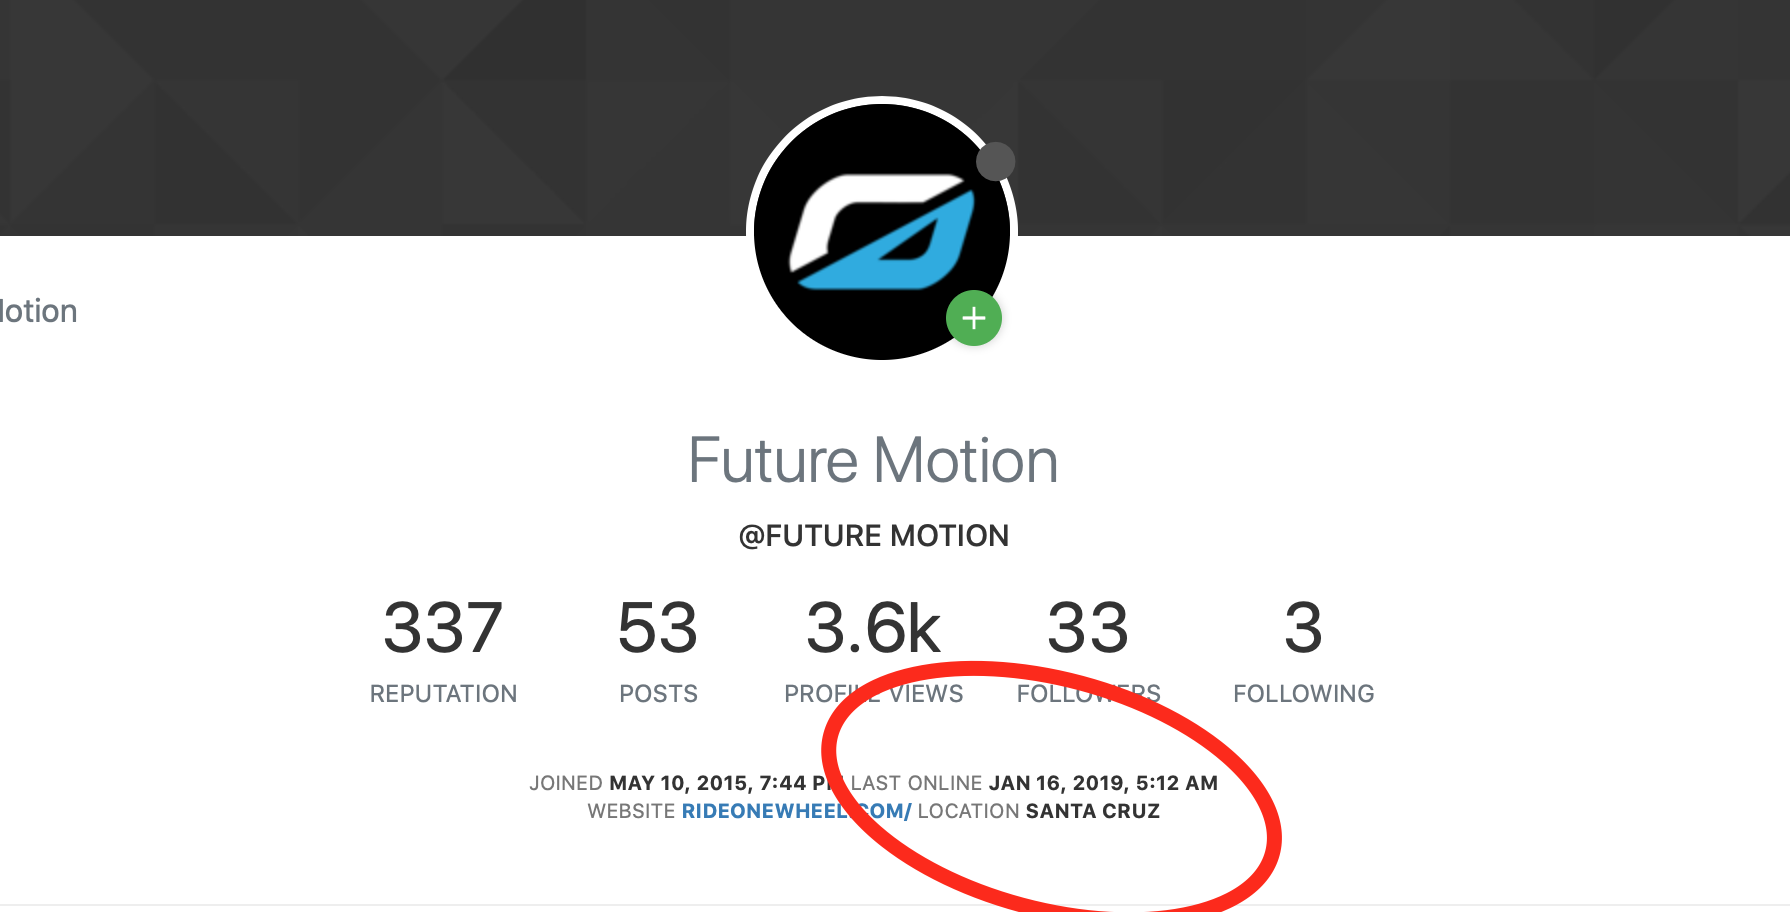Select the @FUTURE MOTION username text
Image resolution: width=1790 pixels, height=912 pixels.
[x=873, y=536]
